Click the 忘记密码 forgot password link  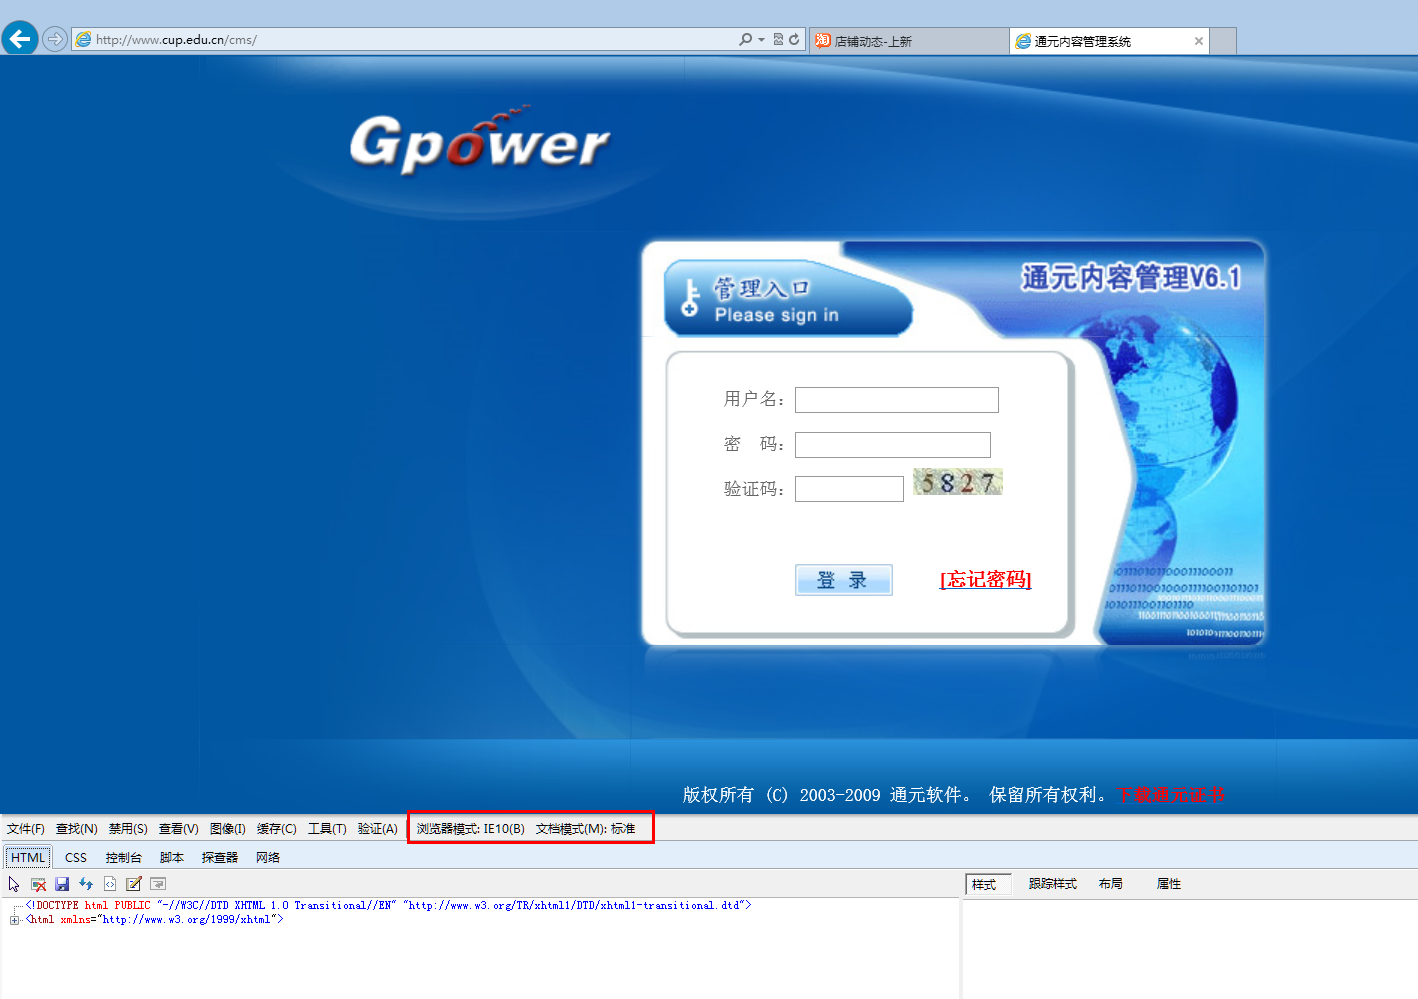[985, 580]
